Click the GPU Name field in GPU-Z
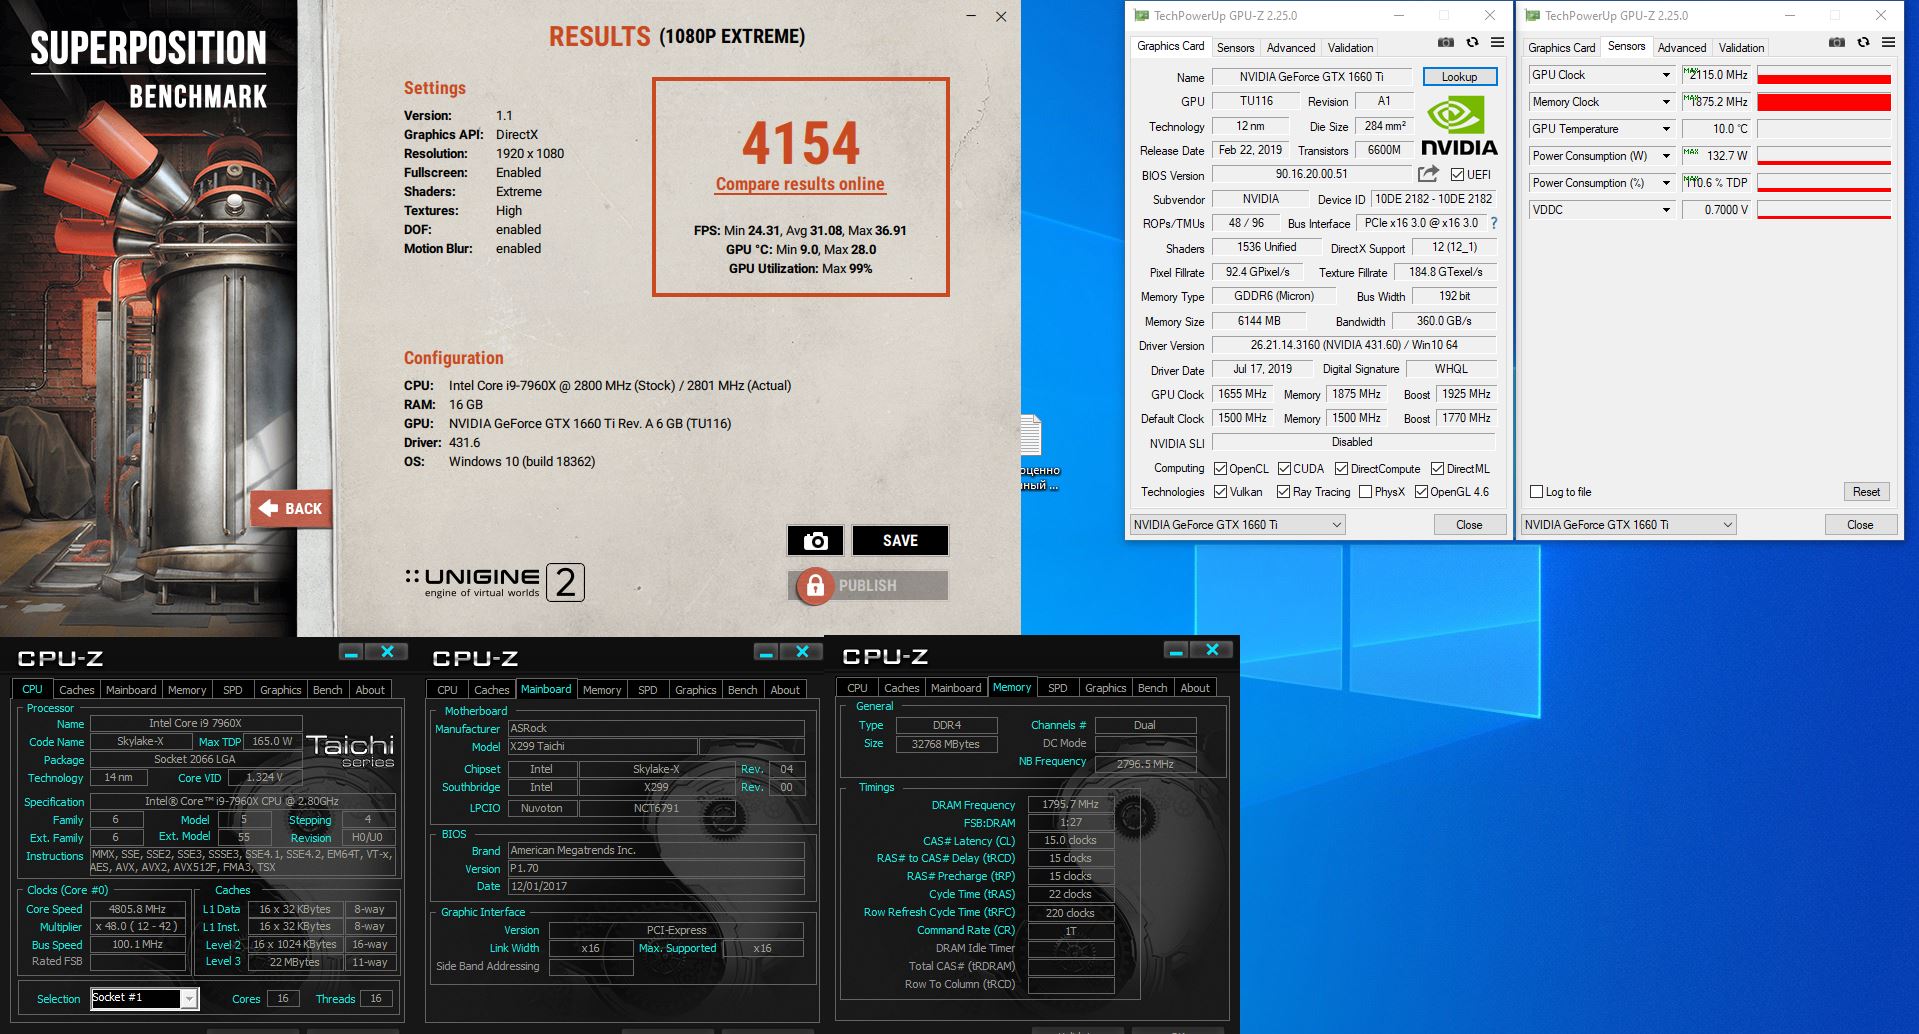Viewport: 1919px width, 1034px height. click(x=1311, y=77)
